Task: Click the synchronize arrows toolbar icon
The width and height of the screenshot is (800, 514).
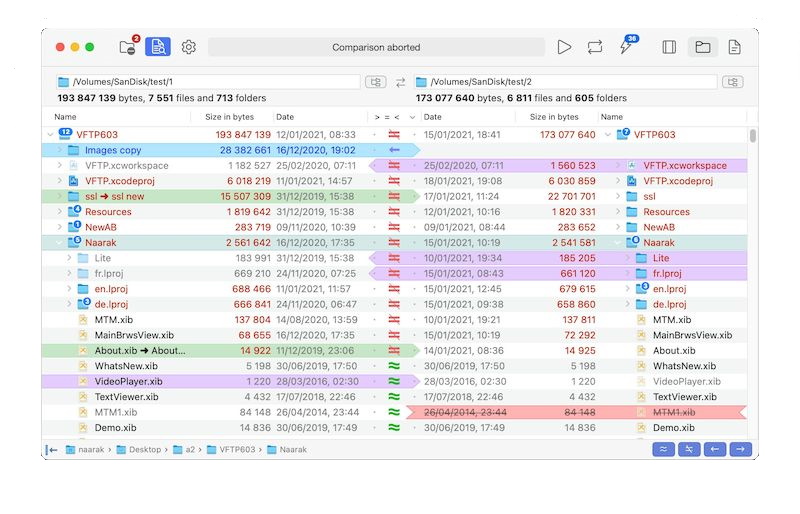Action: pos(596,47)
